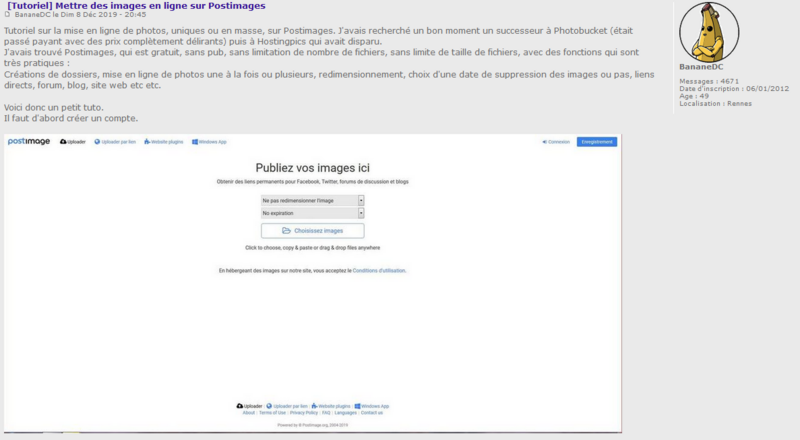Open footer 'Terms of Use' link
This screenshot has height=440, width=800.
(272, 413)
